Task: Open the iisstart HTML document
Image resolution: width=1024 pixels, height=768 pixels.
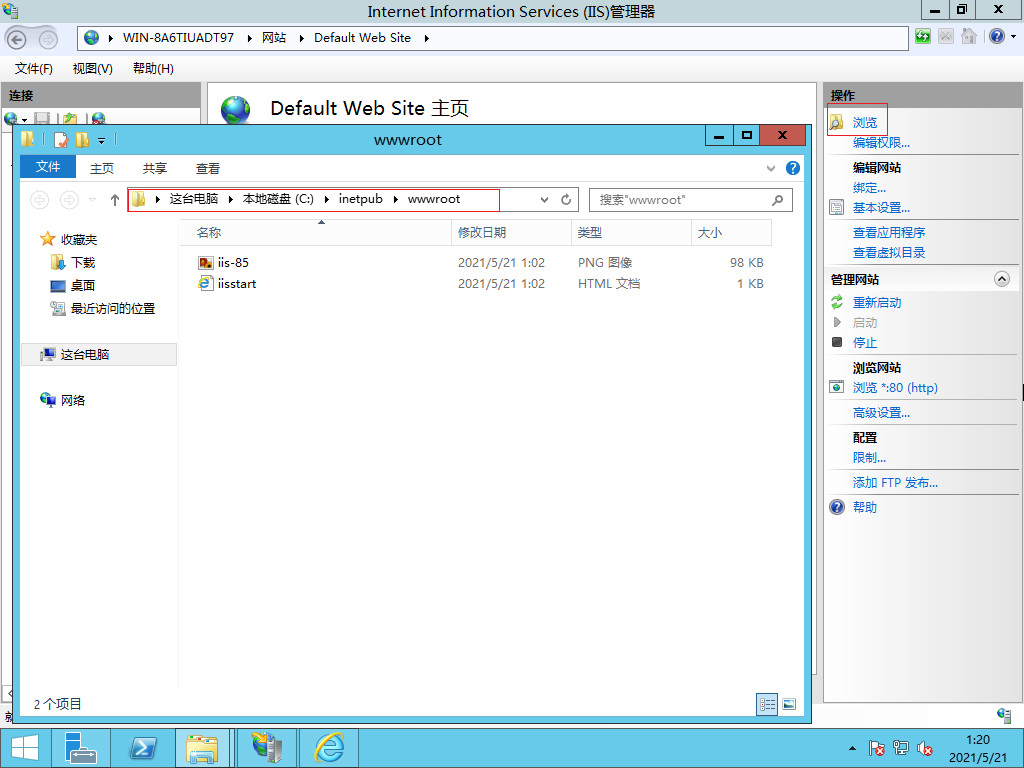Action: pos(236,284)
